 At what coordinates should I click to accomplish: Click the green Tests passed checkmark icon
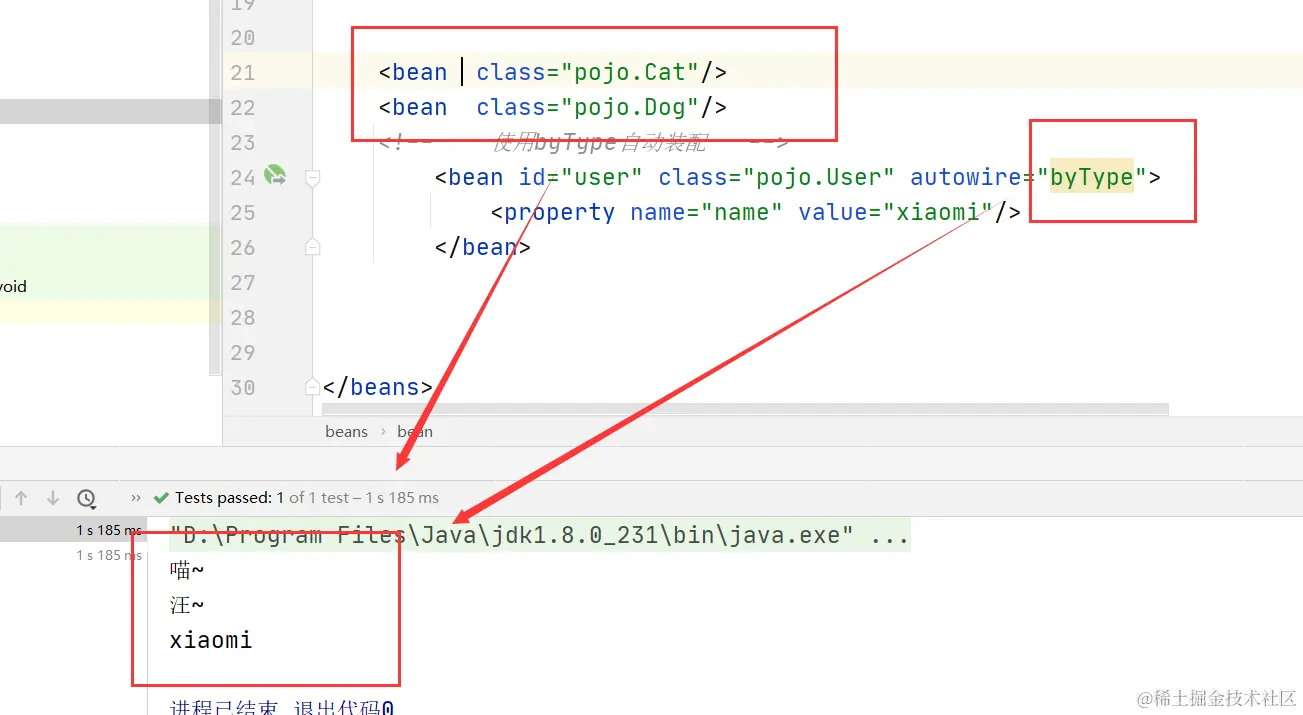pos(161,497)
